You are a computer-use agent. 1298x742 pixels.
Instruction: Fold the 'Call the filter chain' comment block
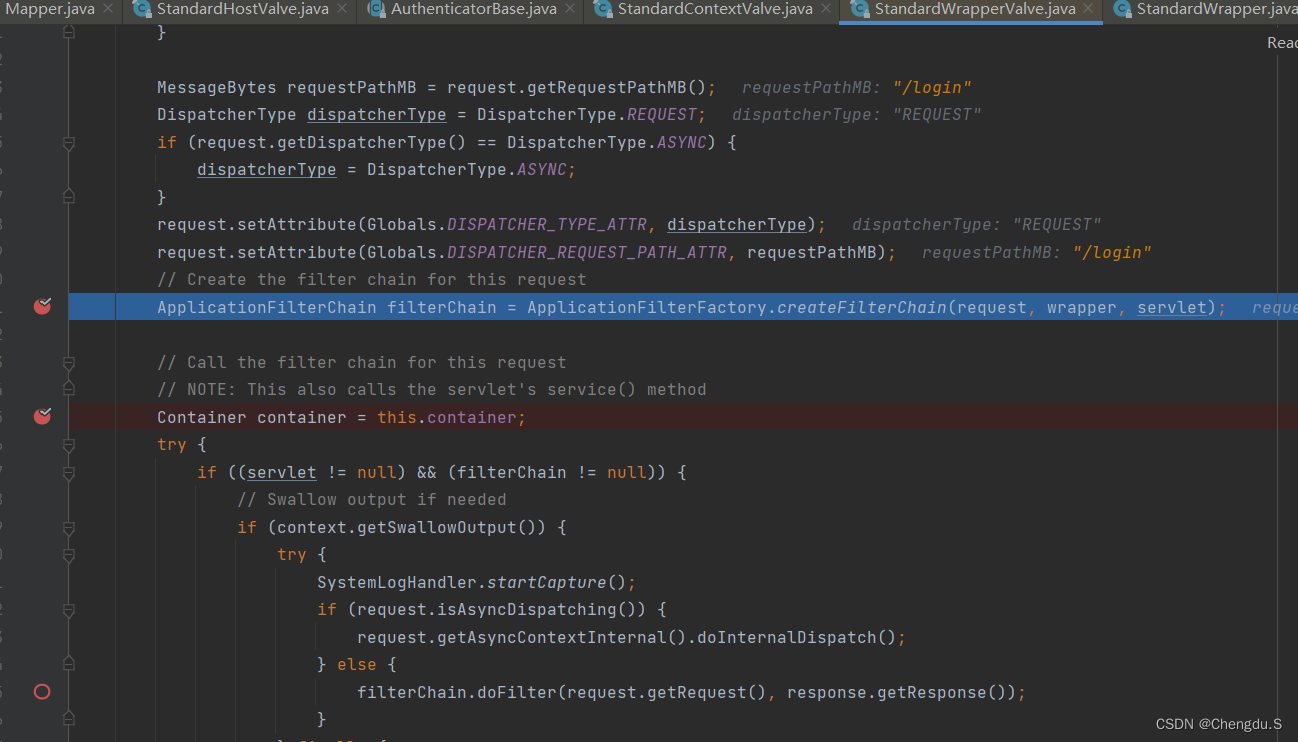(69, 363)
